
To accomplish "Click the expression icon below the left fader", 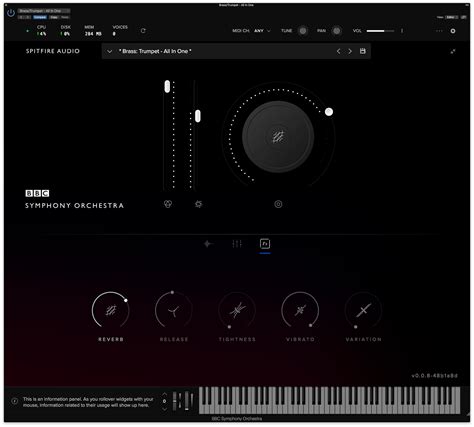I will click(168, 204).
